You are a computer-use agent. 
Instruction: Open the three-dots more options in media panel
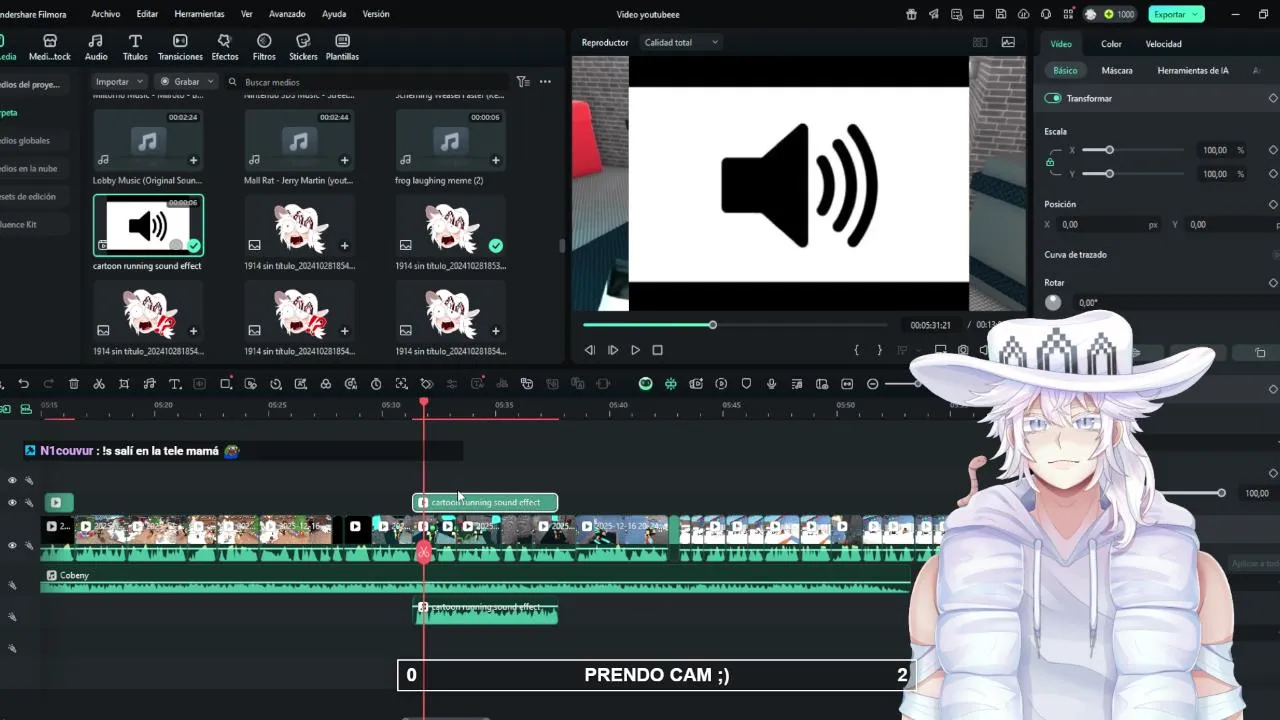click(545, 82)
